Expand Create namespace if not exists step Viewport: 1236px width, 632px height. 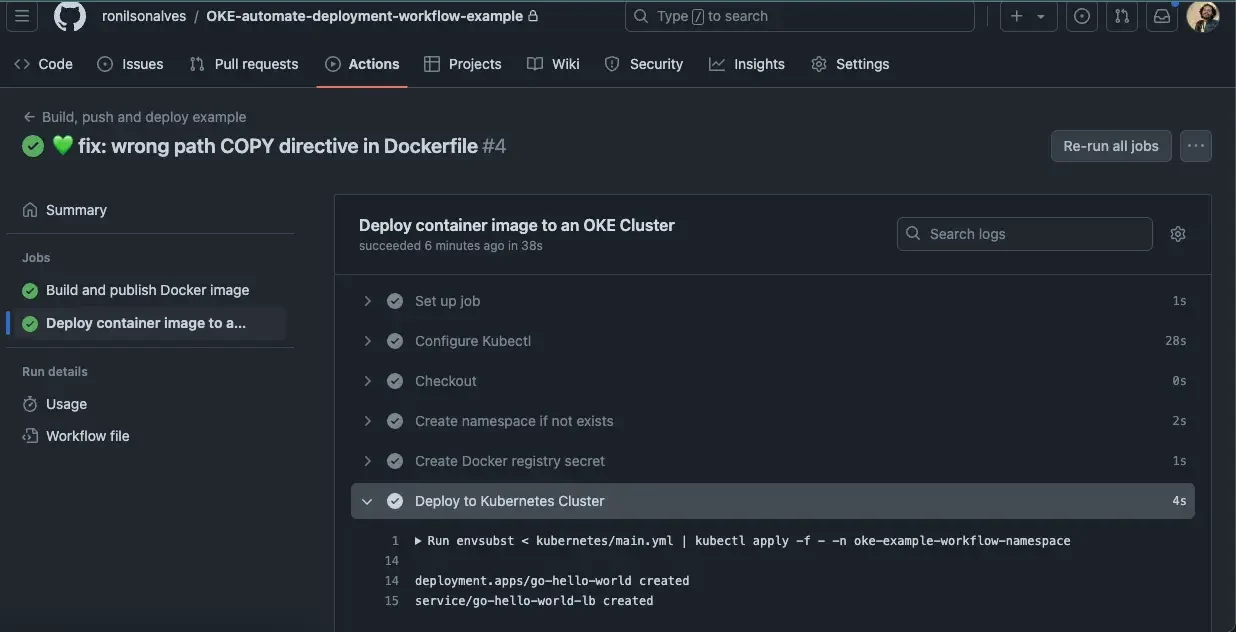[772, 421]
